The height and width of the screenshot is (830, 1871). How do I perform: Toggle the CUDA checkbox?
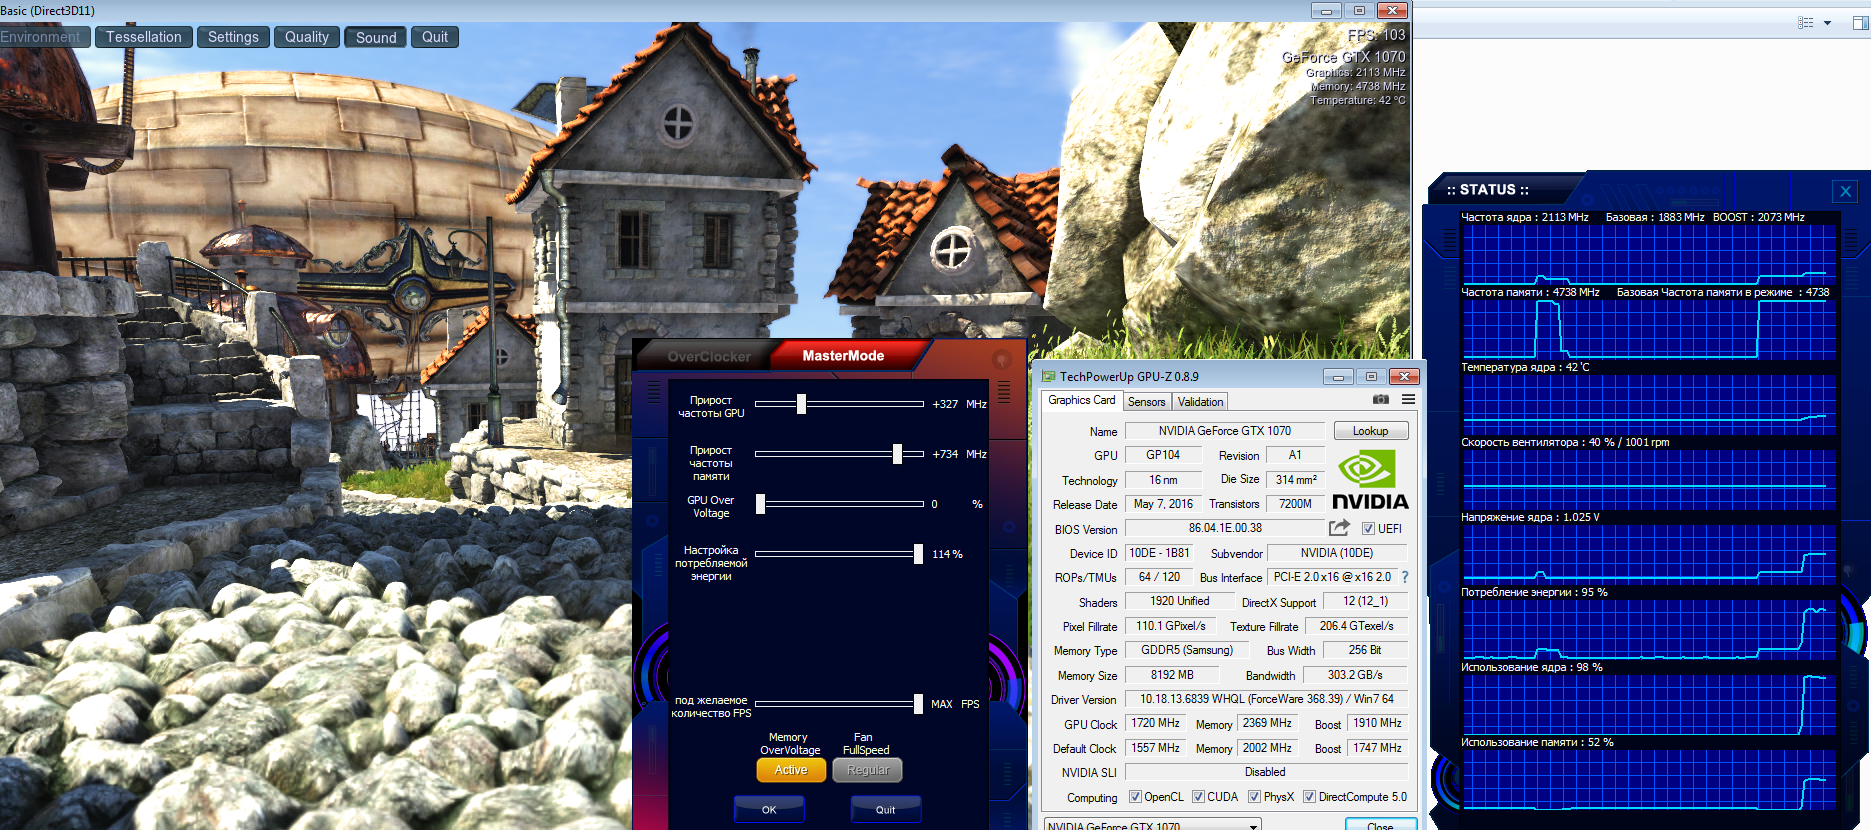click(x=1198, y=797)
